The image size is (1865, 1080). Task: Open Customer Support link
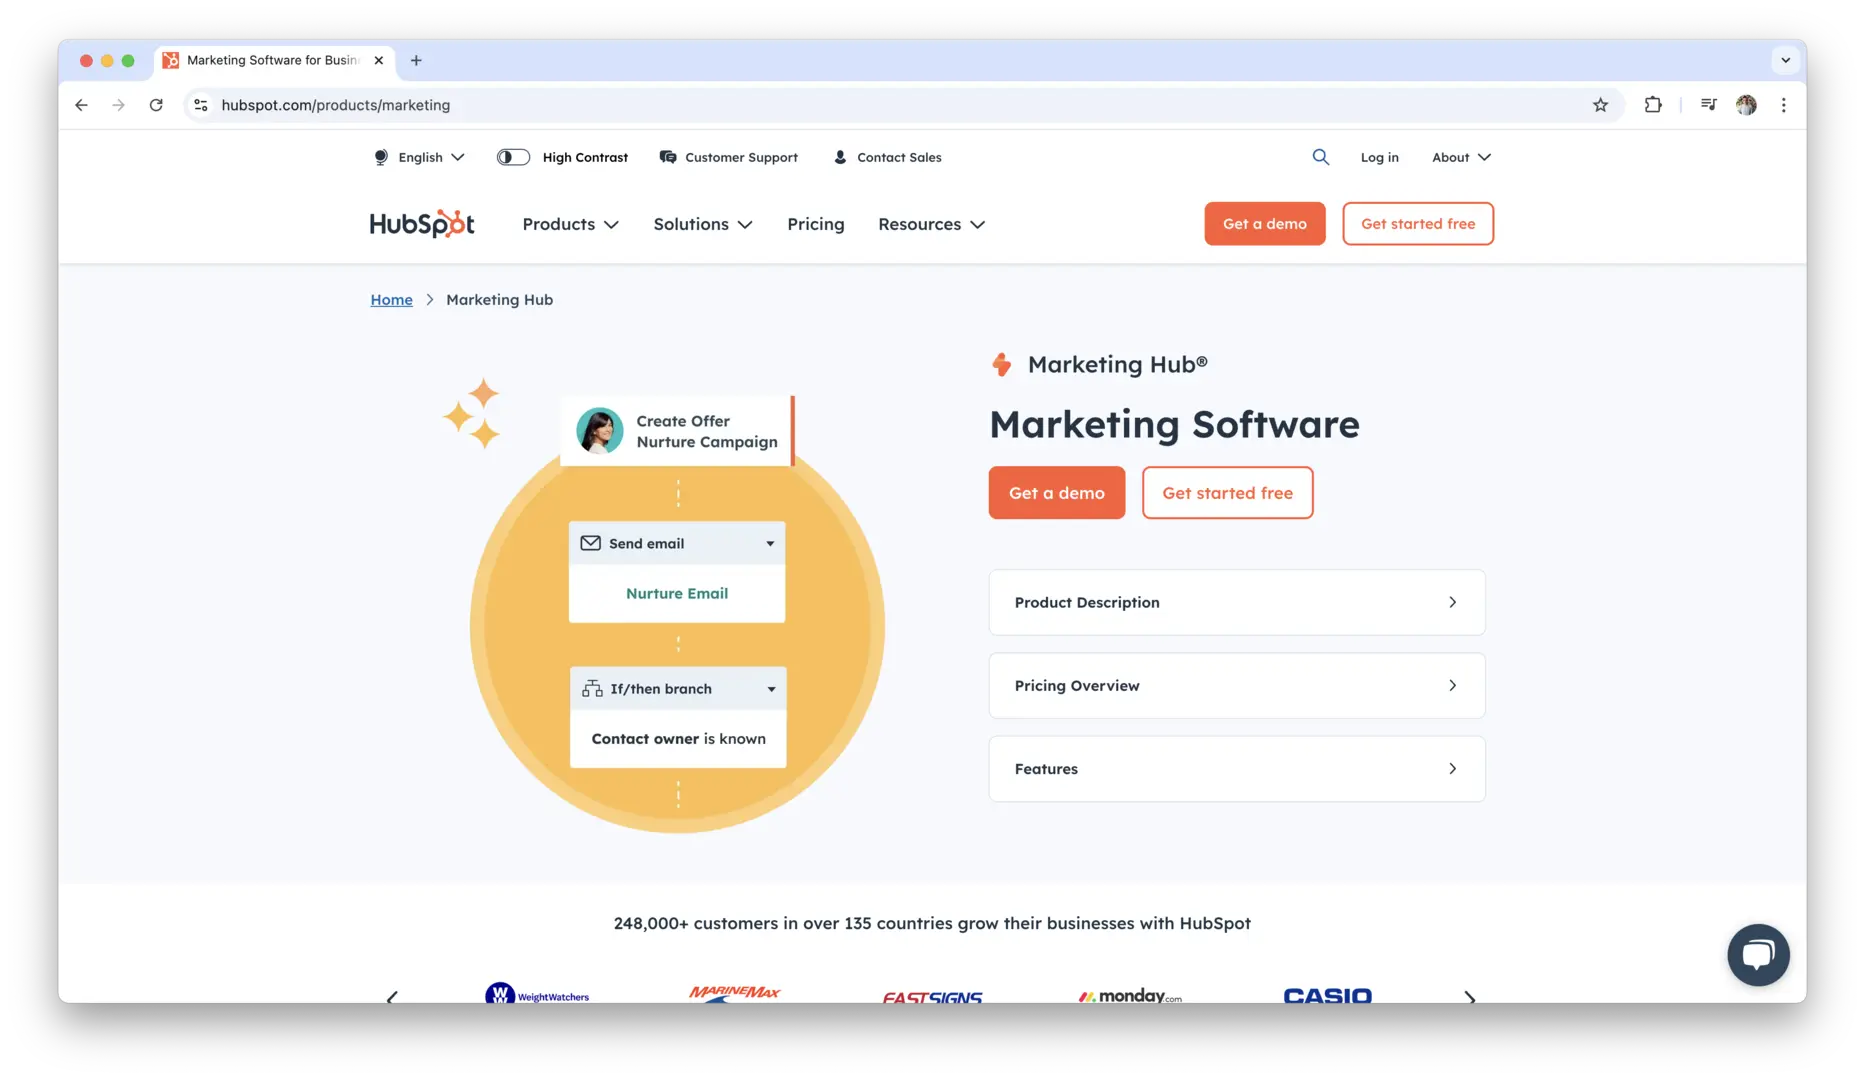pos(729,157)
